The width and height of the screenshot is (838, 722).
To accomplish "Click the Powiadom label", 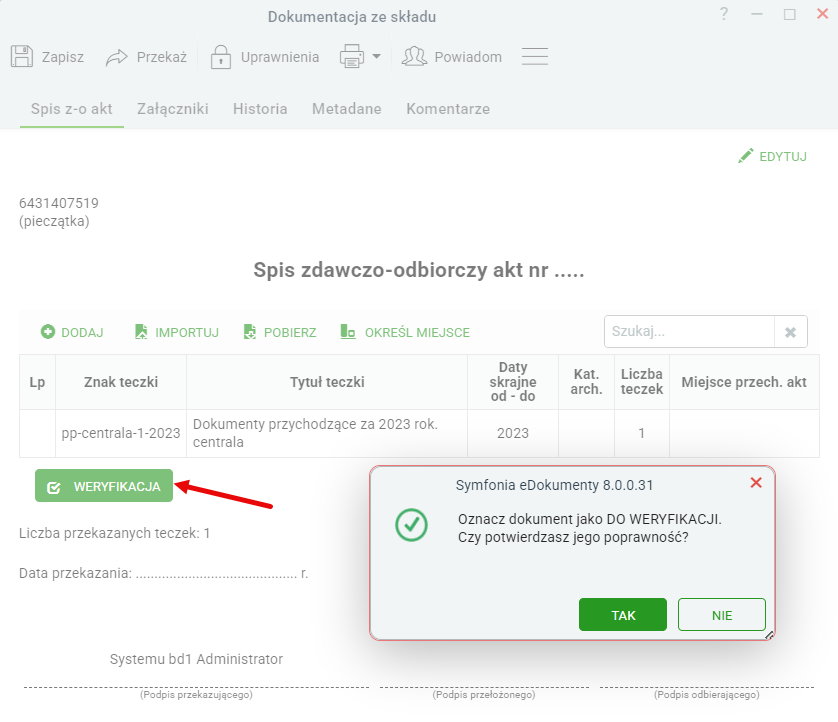I will 468,57.
